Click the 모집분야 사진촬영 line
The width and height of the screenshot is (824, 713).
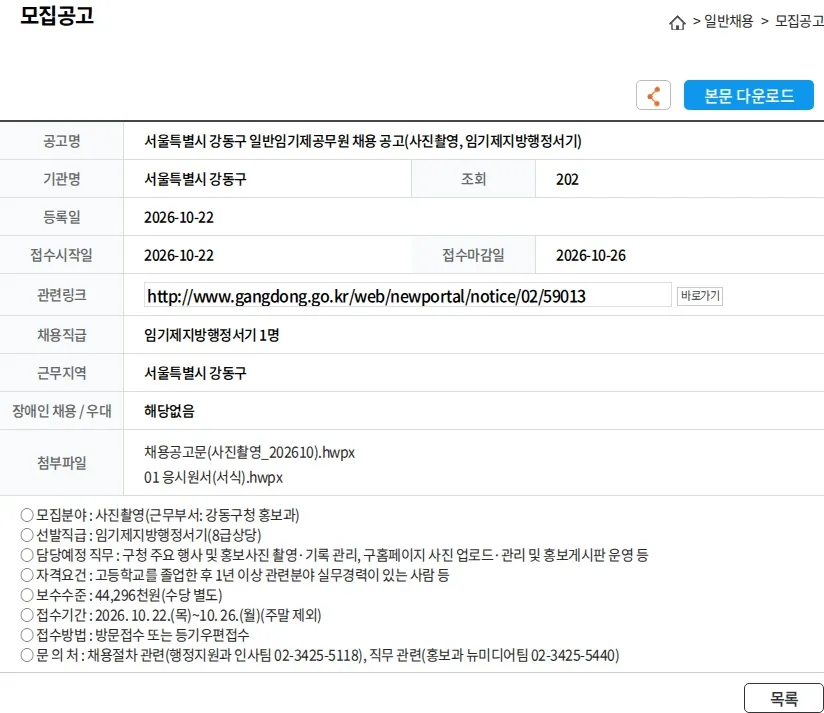[x=160, y=515]
